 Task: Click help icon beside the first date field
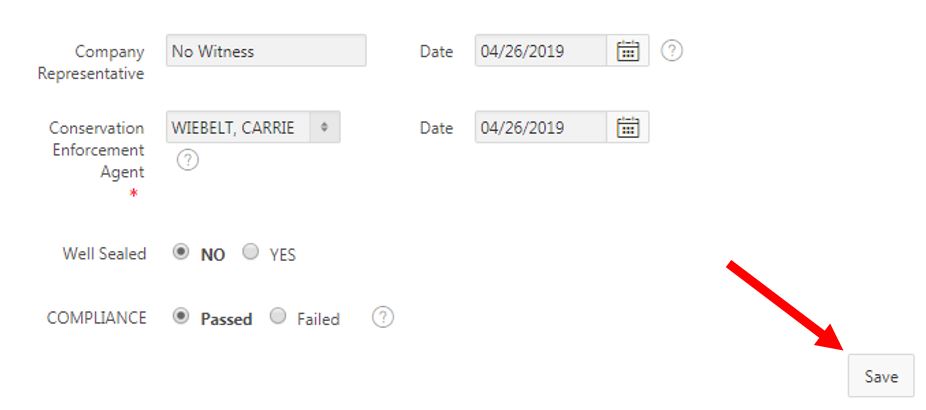[x=672, y=51]
